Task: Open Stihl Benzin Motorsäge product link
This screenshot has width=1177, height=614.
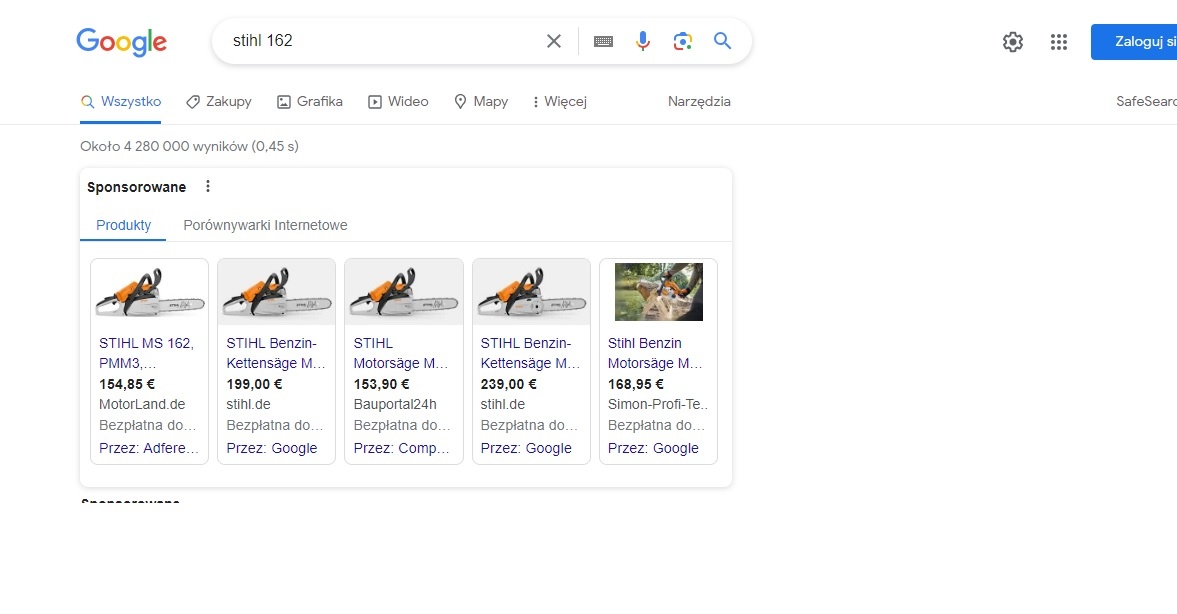Action: point(655,353)
